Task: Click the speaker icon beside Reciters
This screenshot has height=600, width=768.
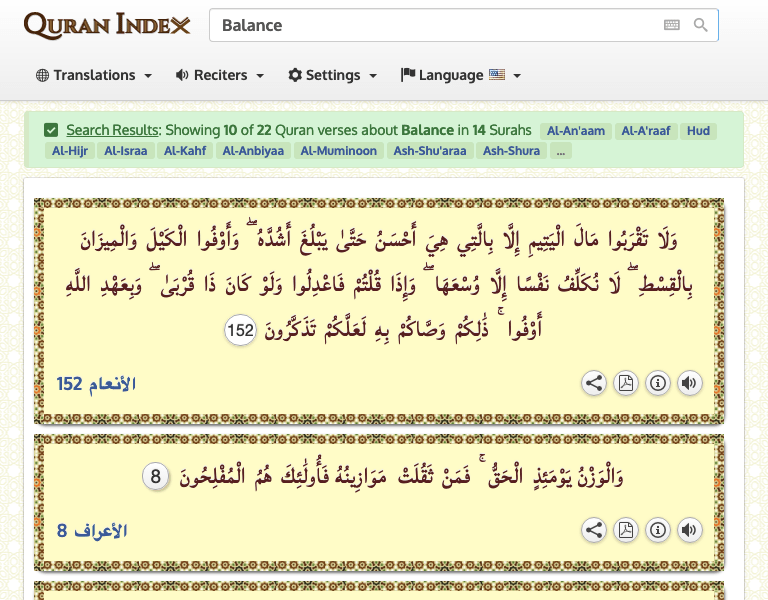Action: point(182,75)
